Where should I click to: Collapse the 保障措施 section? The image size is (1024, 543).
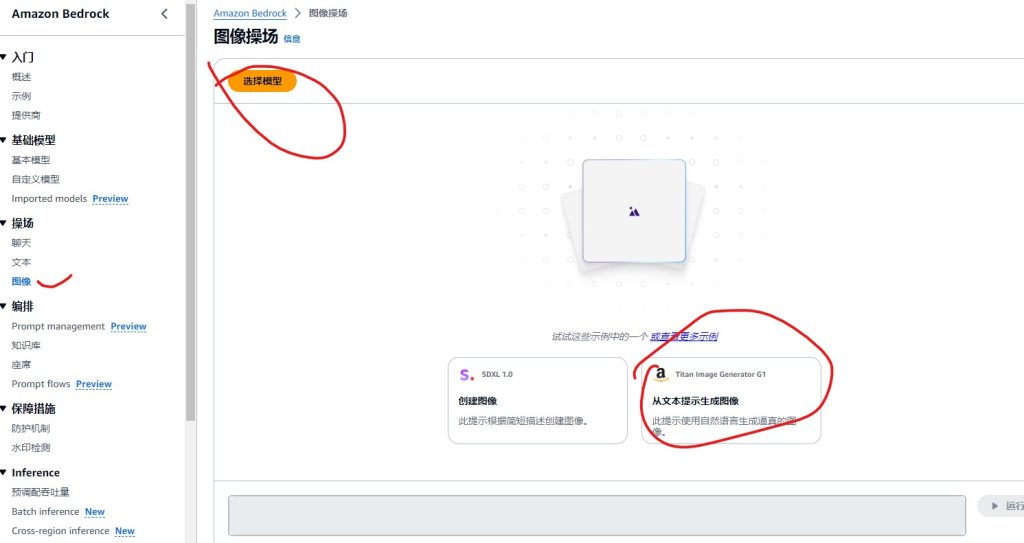pos(4,408)
